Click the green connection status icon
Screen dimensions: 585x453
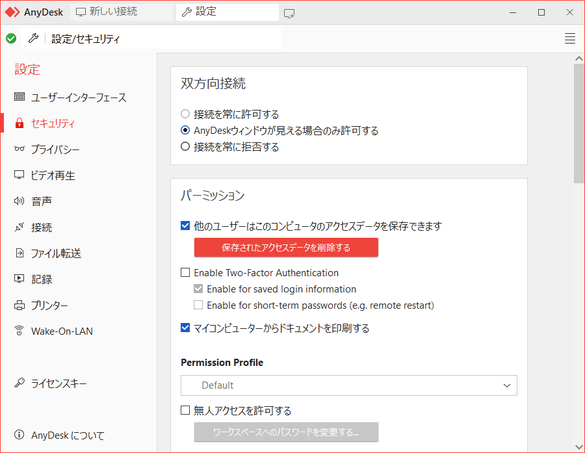tap(11, 38)
